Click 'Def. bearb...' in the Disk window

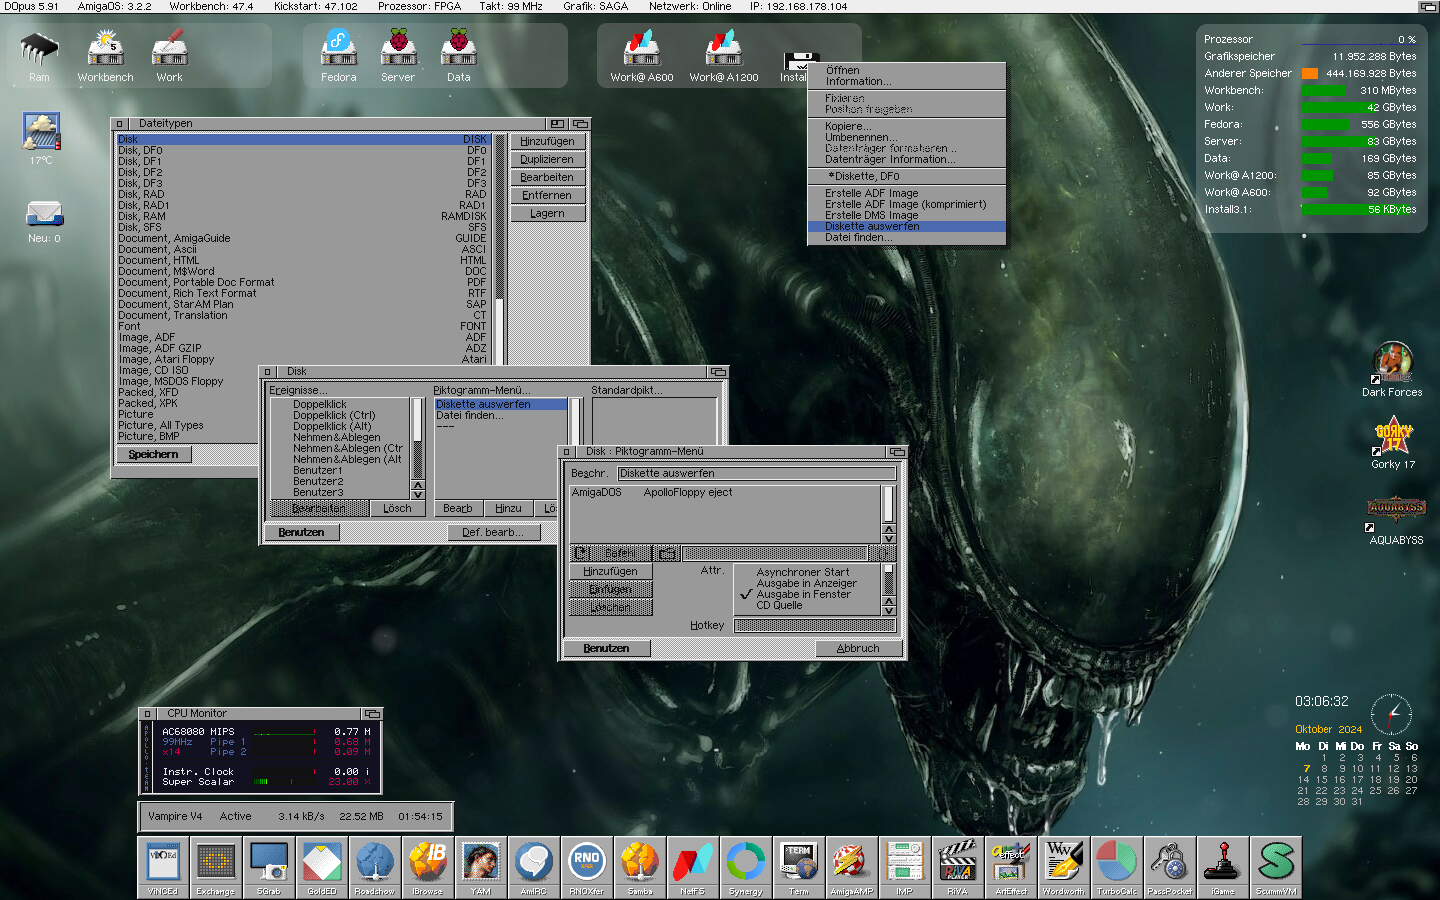(494, 532)
